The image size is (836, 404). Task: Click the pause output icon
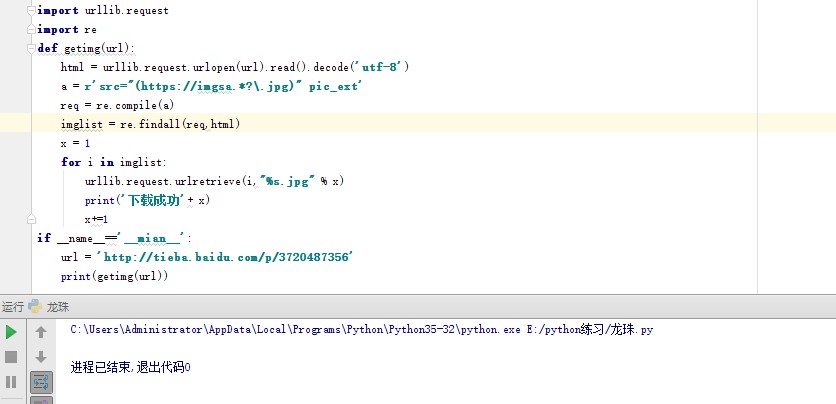11,381
